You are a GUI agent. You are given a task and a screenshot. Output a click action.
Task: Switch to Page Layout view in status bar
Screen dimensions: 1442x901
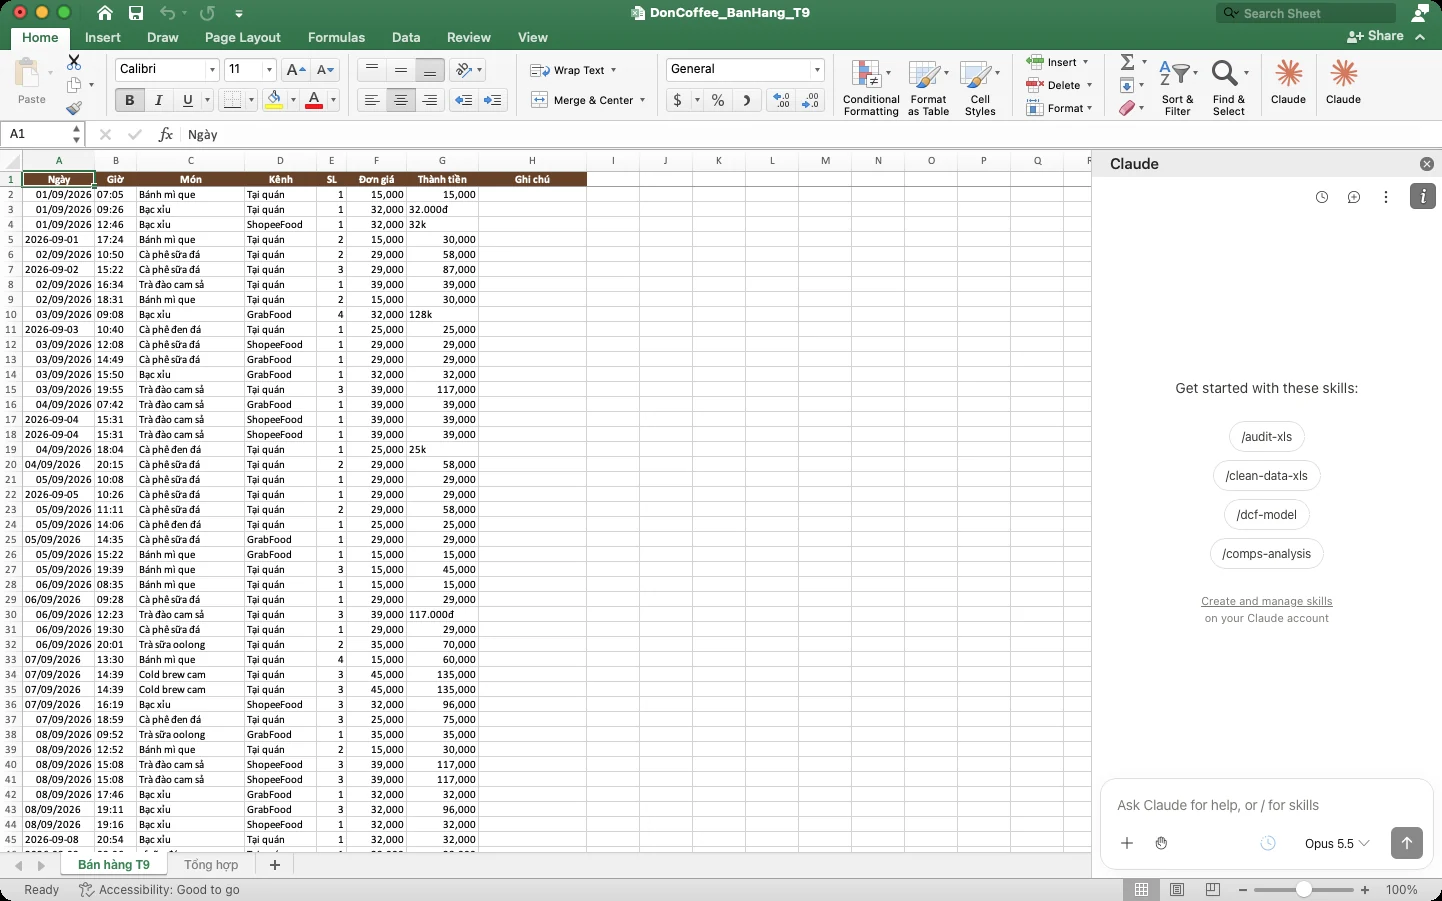(x=1177, y=890)
